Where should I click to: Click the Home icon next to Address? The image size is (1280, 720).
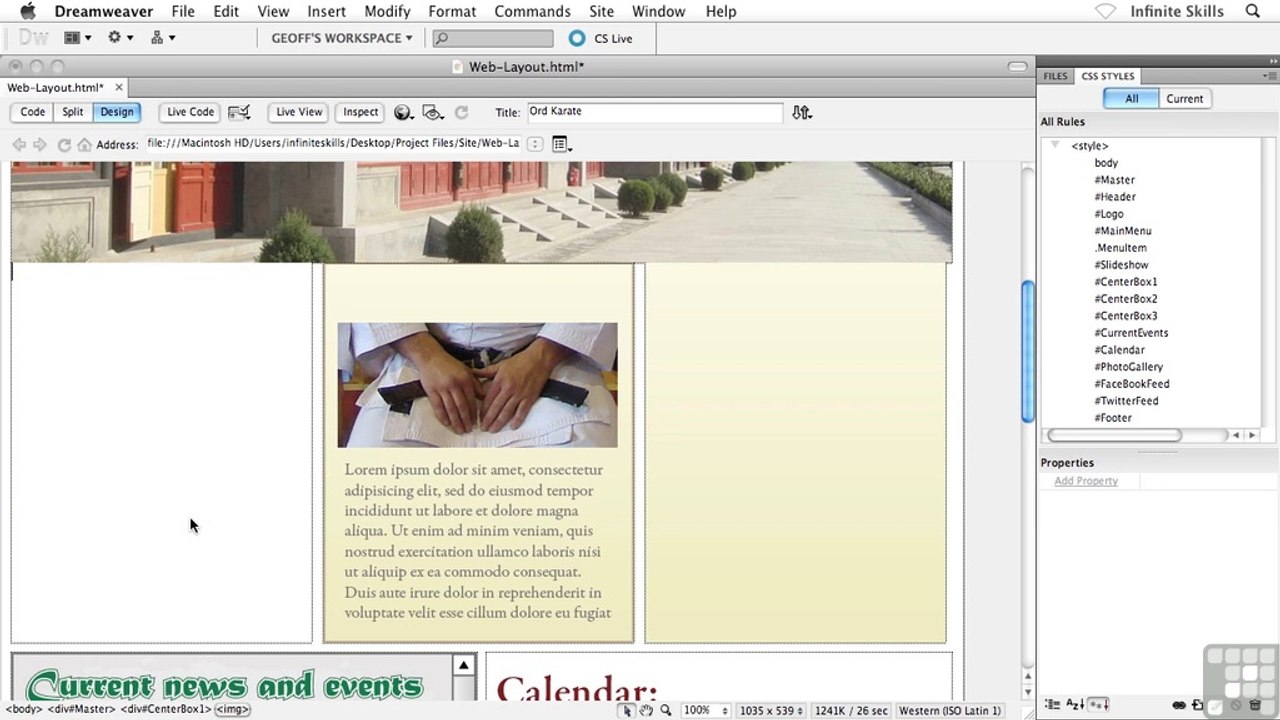point(84,144)
